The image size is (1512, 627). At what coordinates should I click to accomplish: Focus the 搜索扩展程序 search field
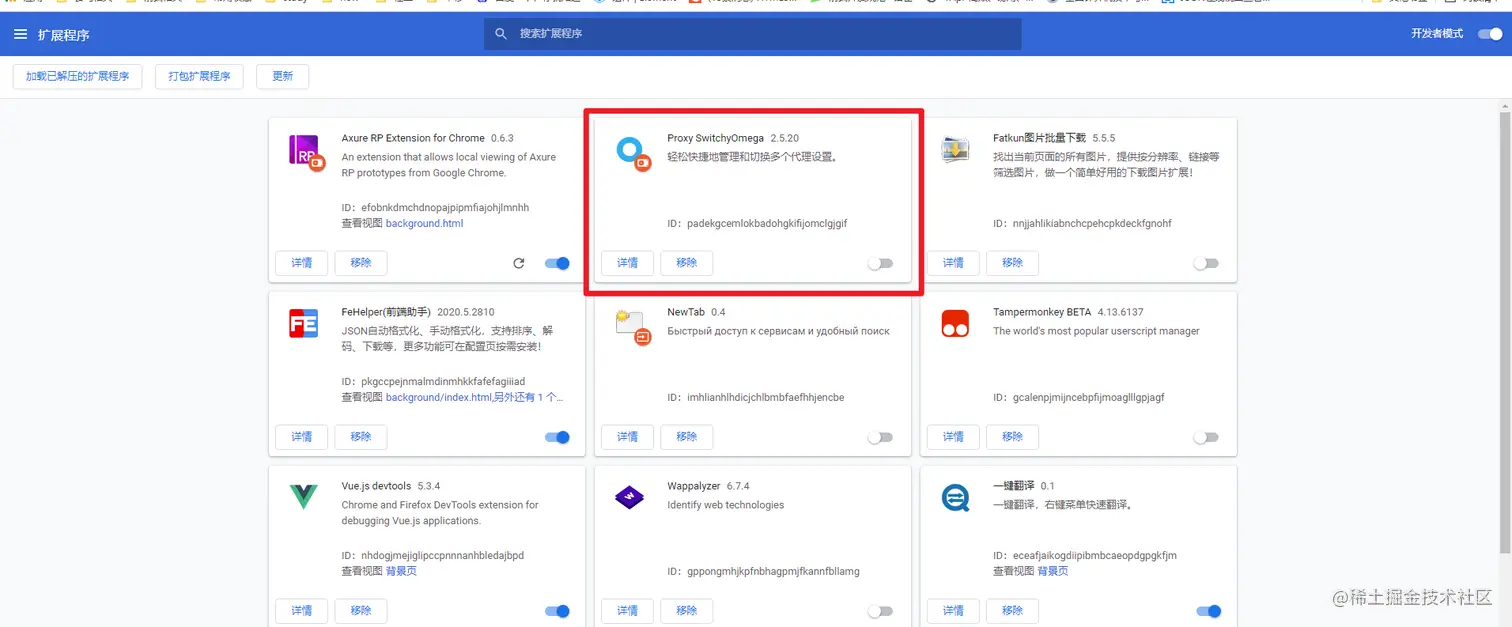[x=753, y=34]
